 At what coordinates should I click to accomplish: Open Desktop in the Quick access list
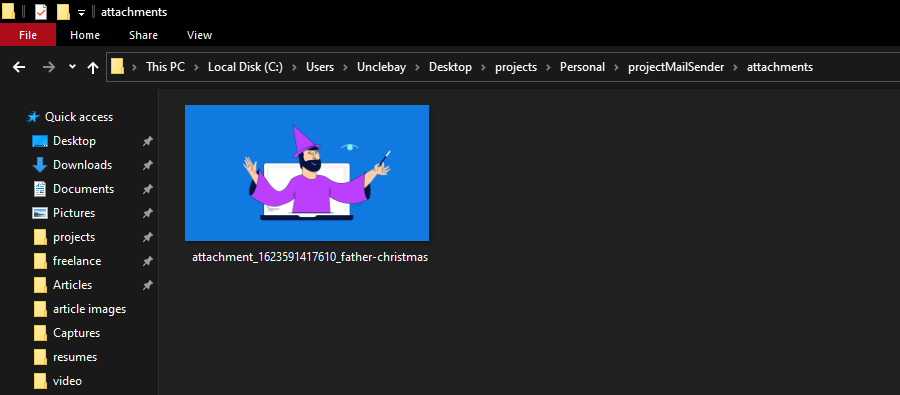(x=74, y=141)
